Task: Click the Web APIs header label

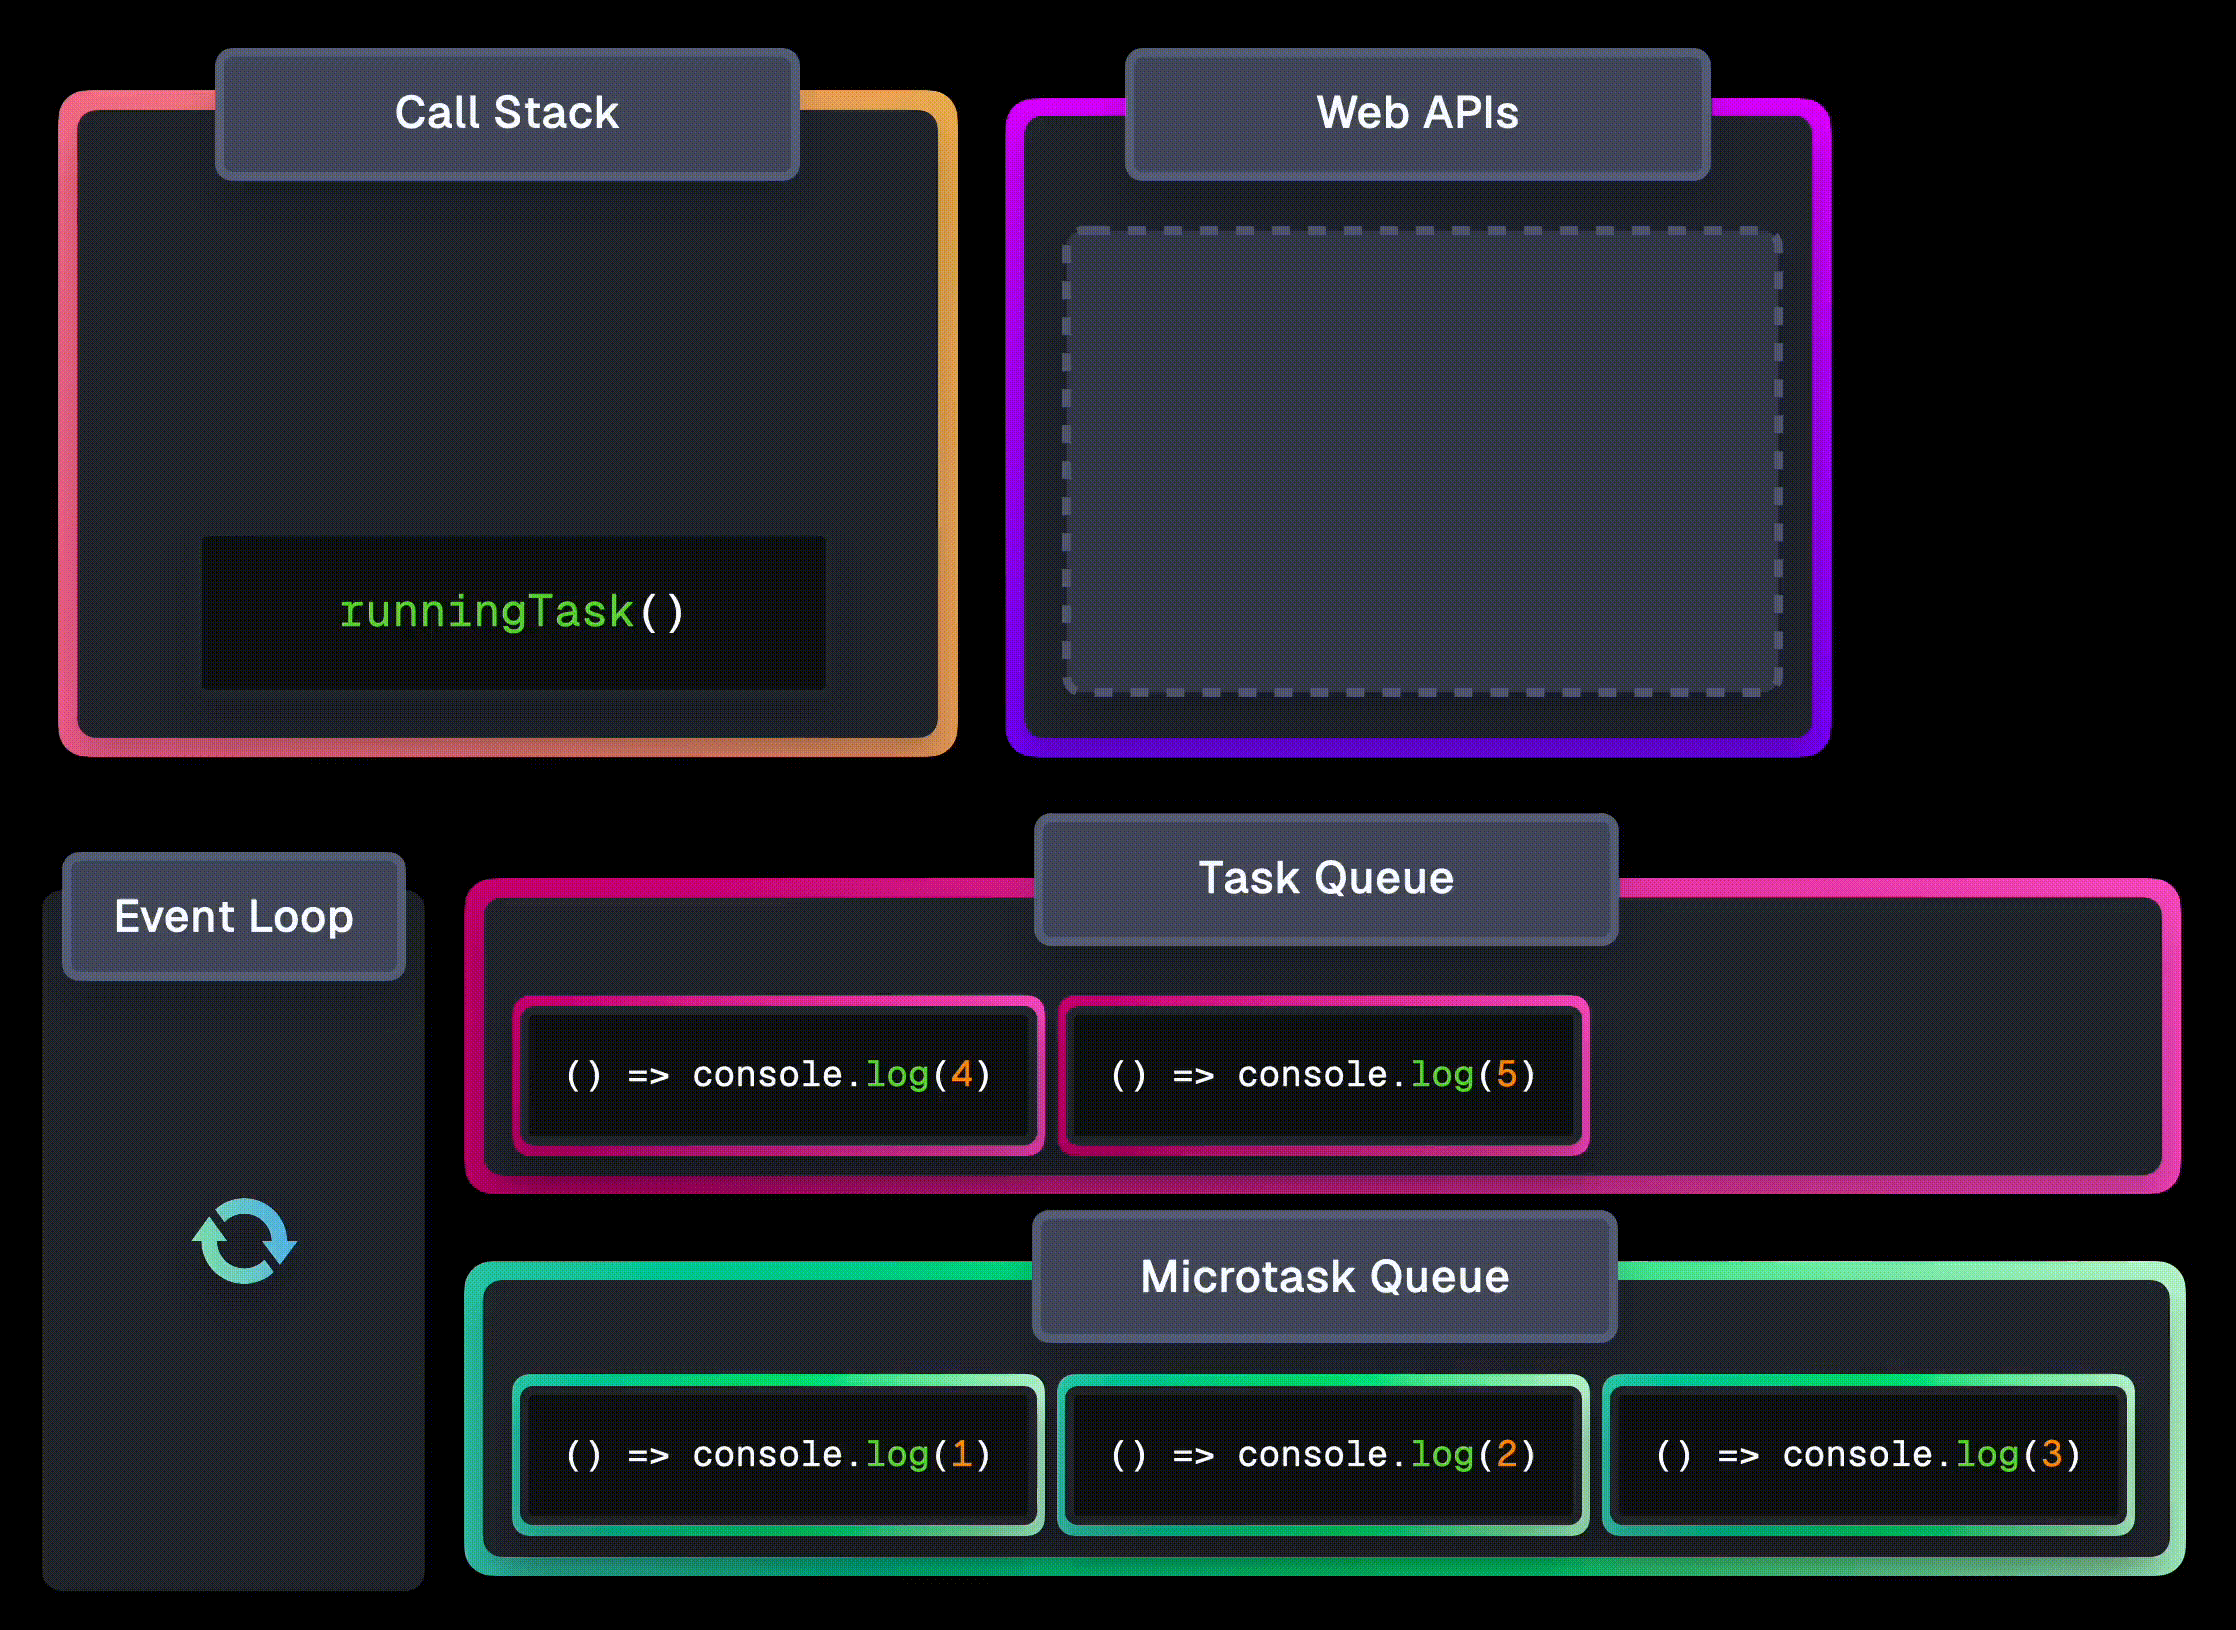Action: (x=1417, y=113)
